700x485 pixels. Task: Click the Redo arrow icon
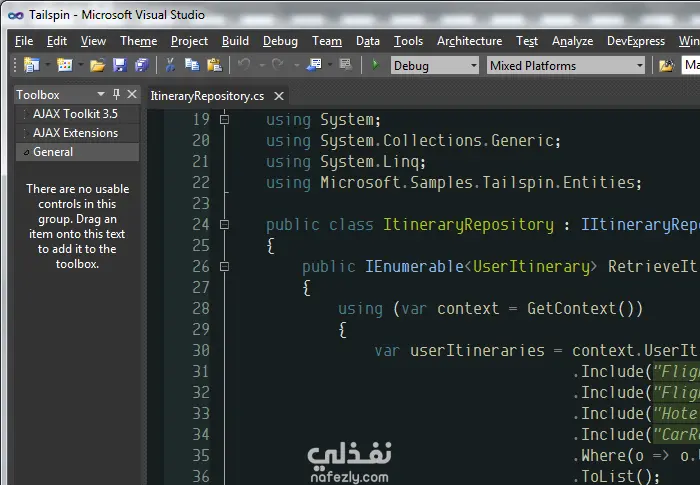[x=278, y=65]
